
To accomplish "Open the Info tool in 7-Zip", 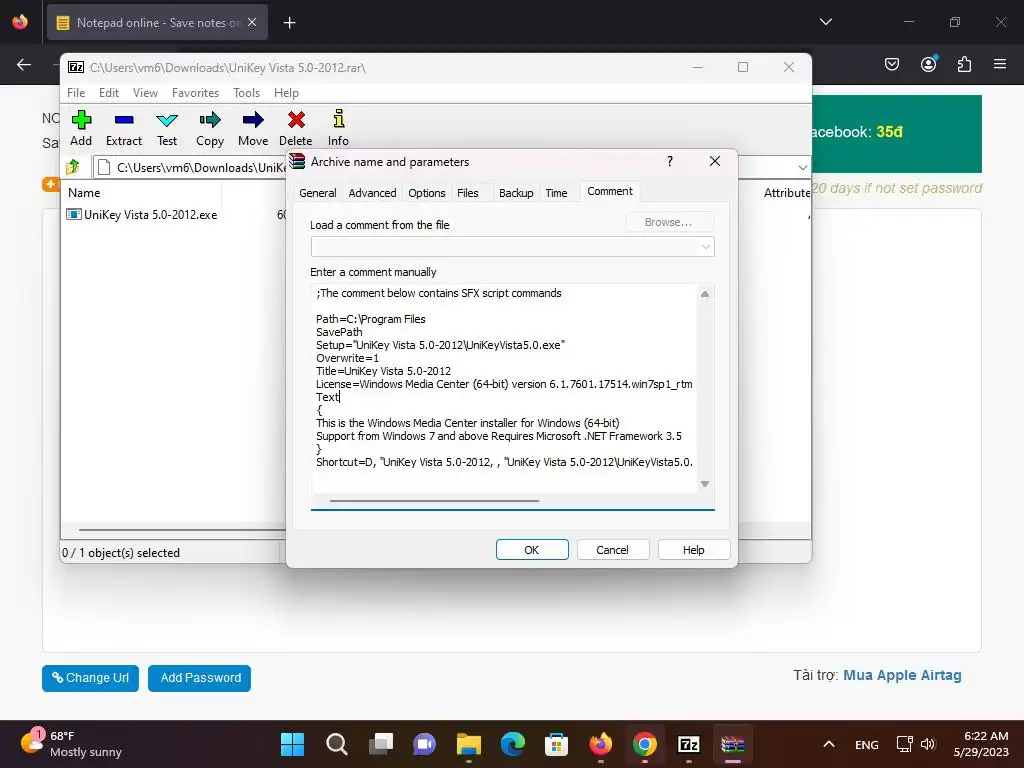I will 338,128.
